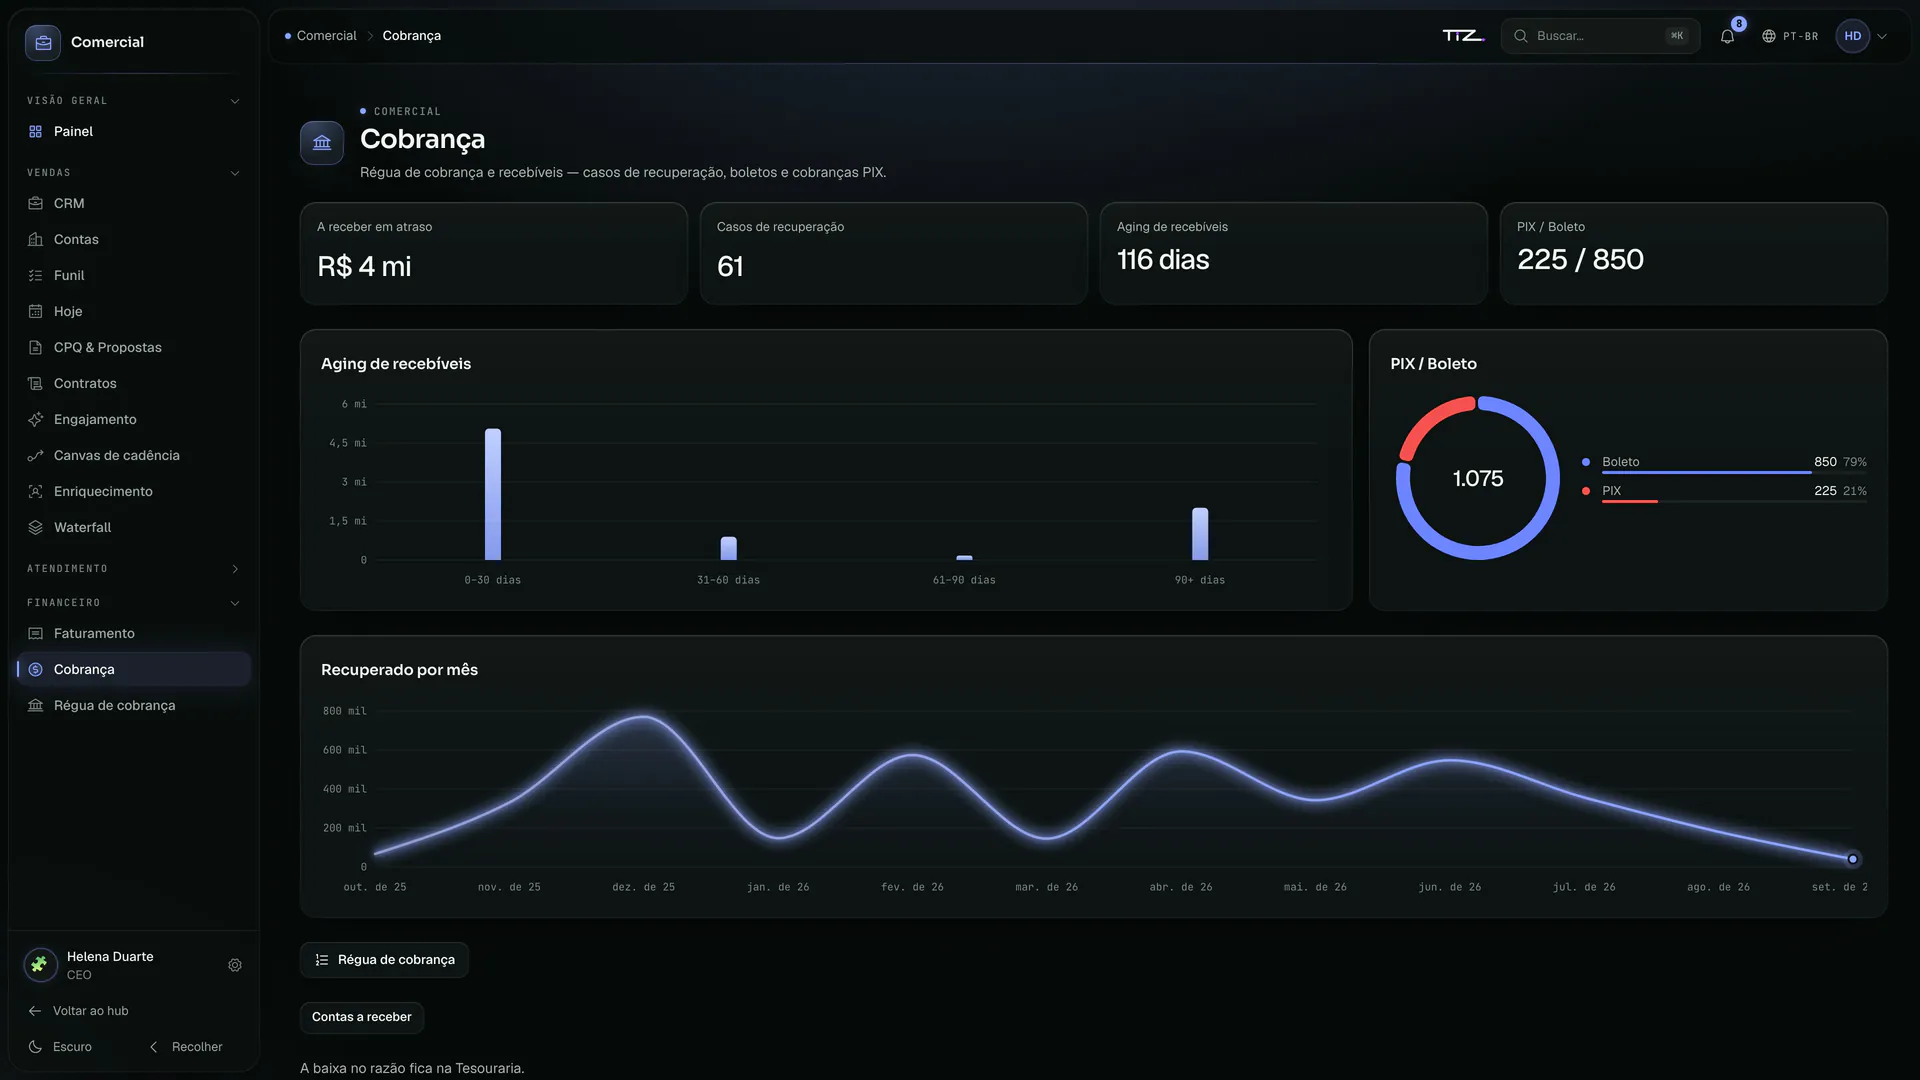Click the last data point on Recuperado chart

pos(1853,859)
